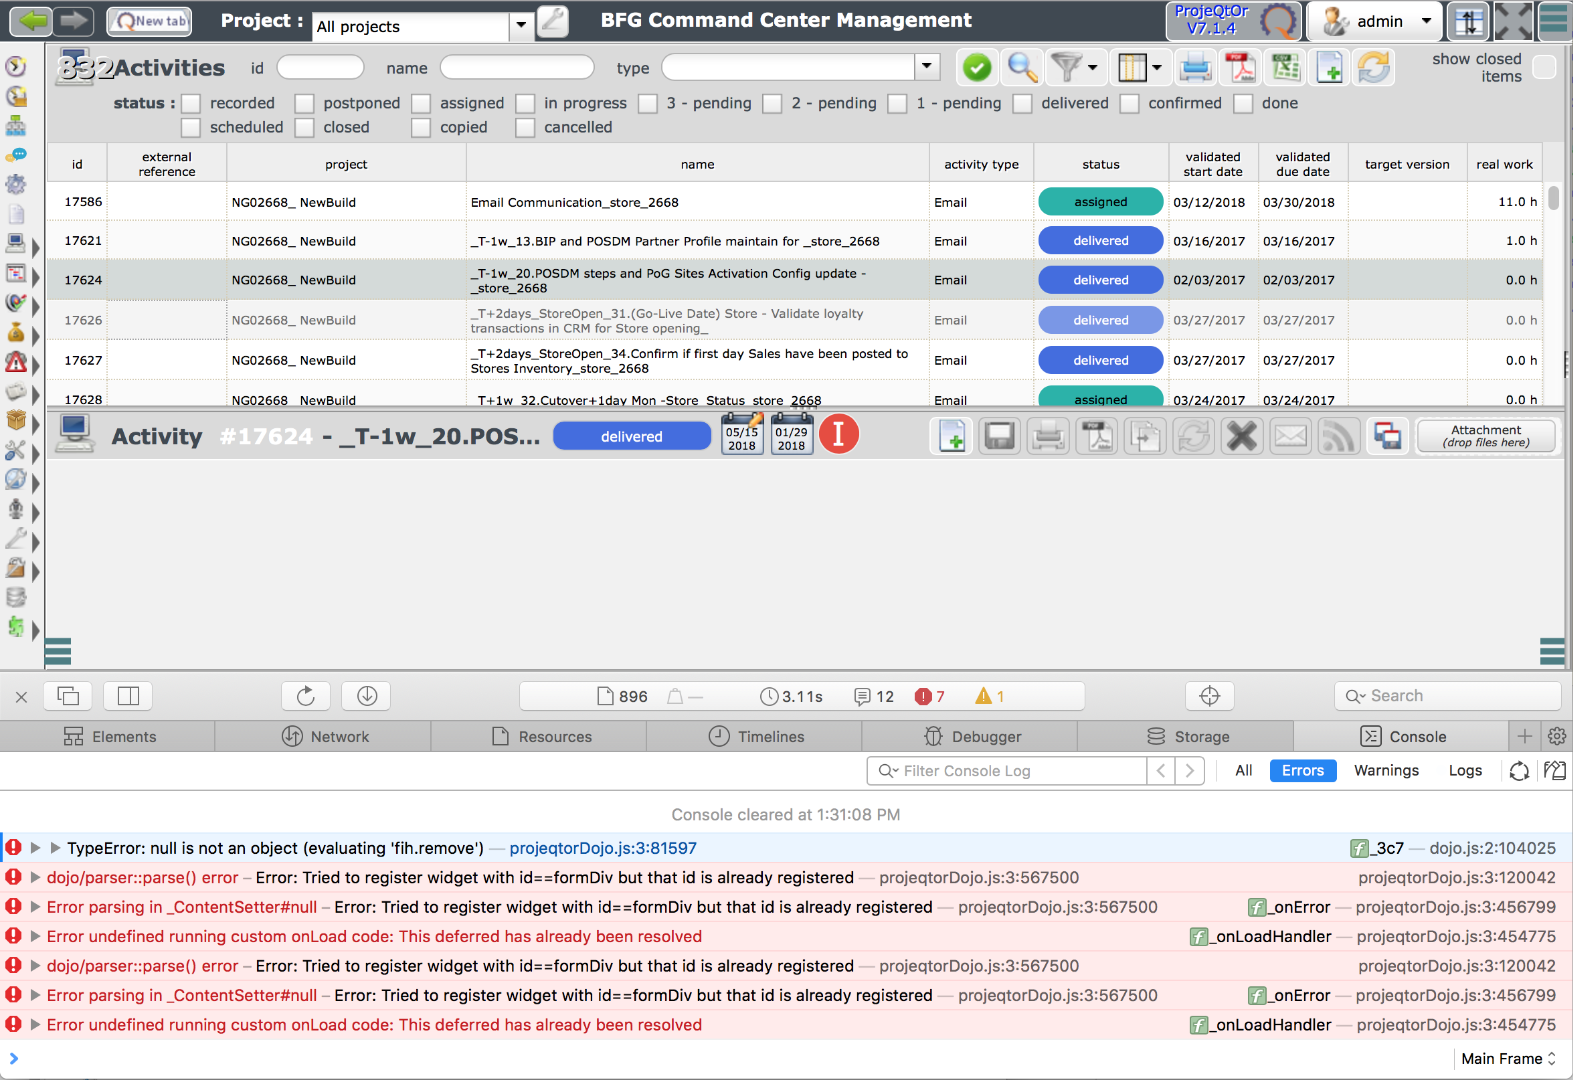Click the PDF export icon in list toolbar

pos(1240,68)
